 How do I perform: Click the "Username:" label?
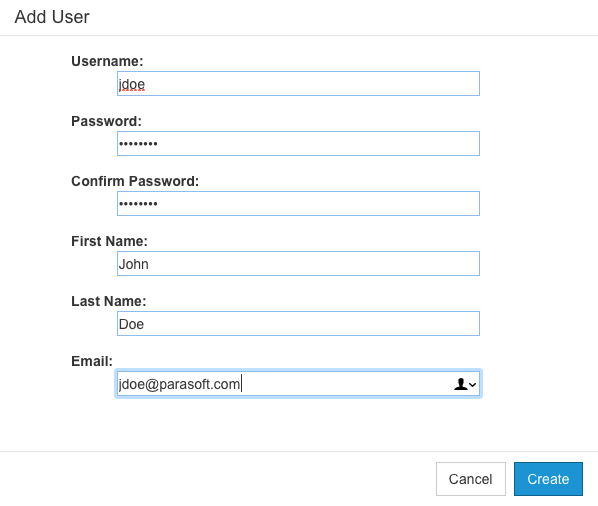pos(107,61)
